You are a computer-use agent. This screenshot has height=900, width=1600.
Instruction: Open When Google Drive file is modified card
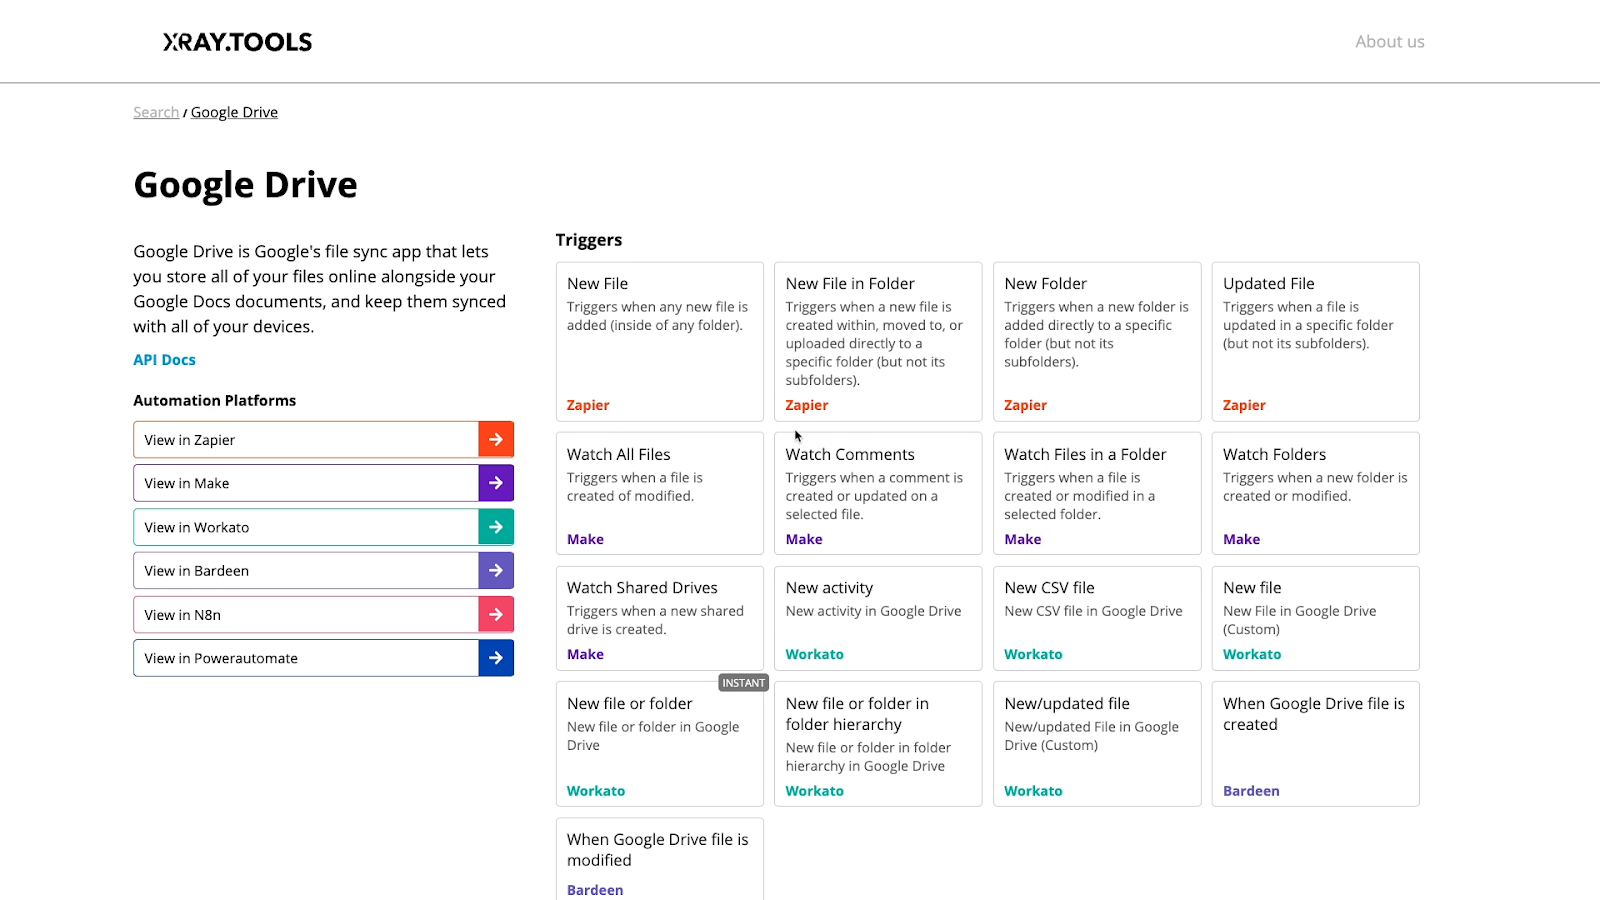point(660,860)
